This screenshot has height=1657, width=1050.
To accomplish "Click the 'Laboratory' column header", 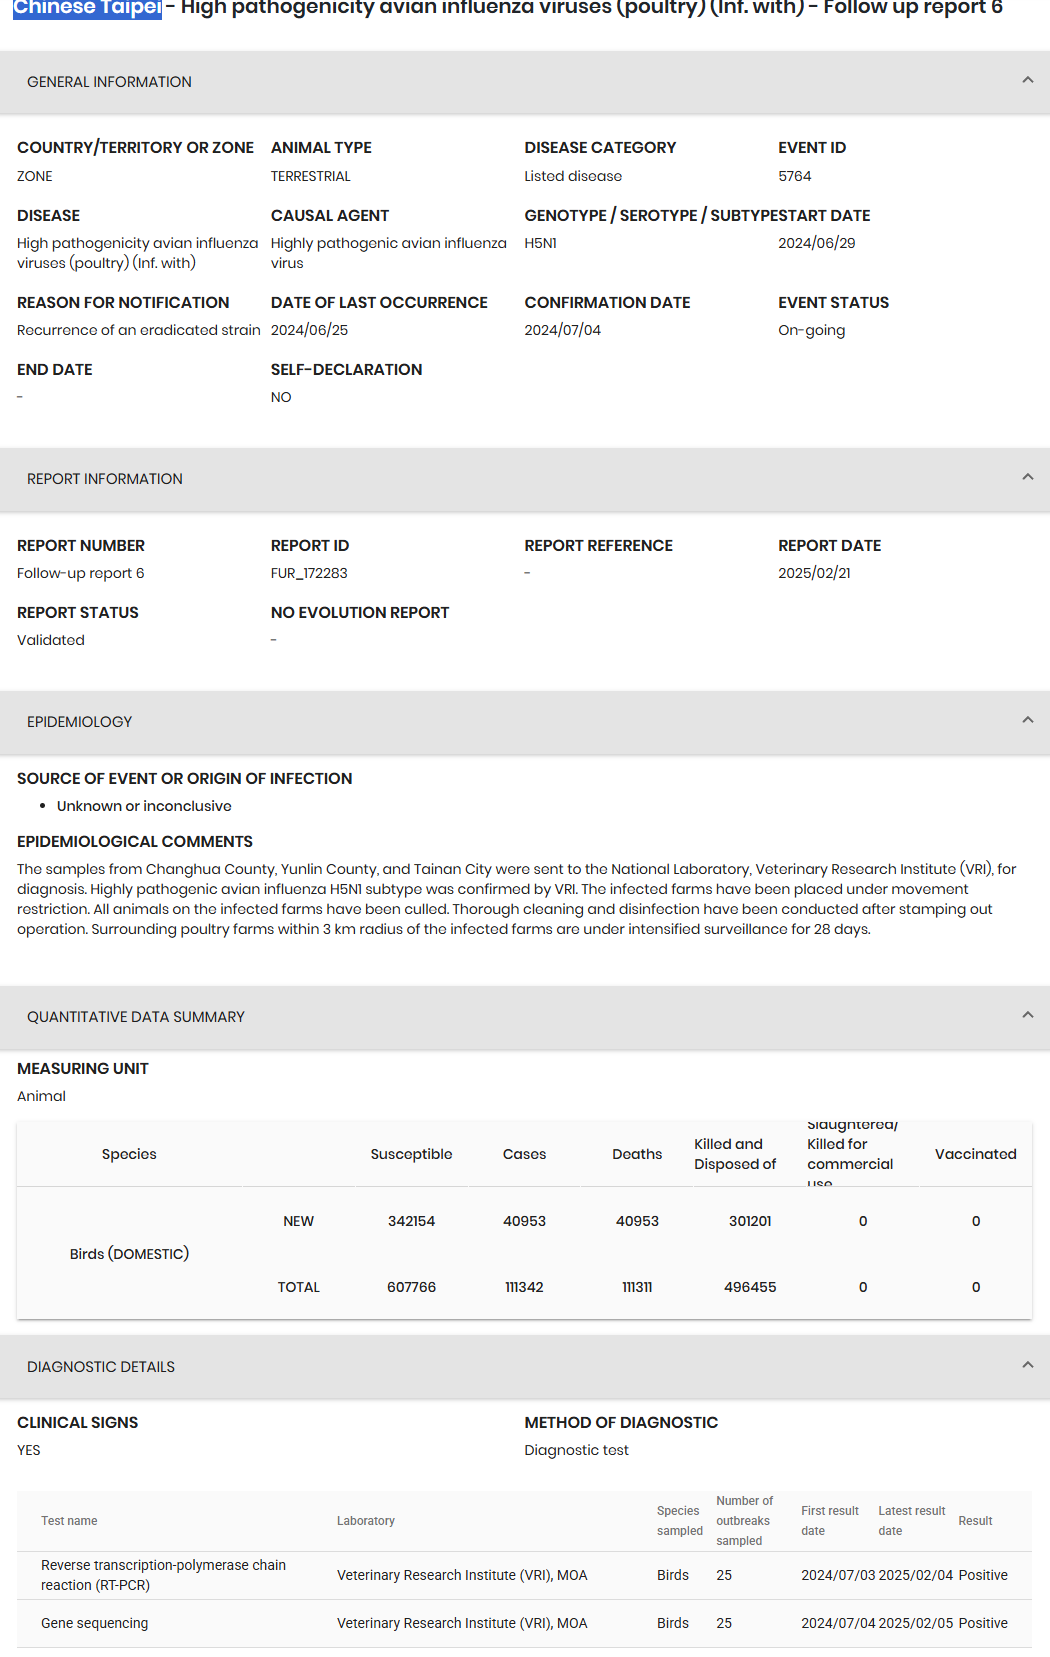I will (x=366, y=1521).
